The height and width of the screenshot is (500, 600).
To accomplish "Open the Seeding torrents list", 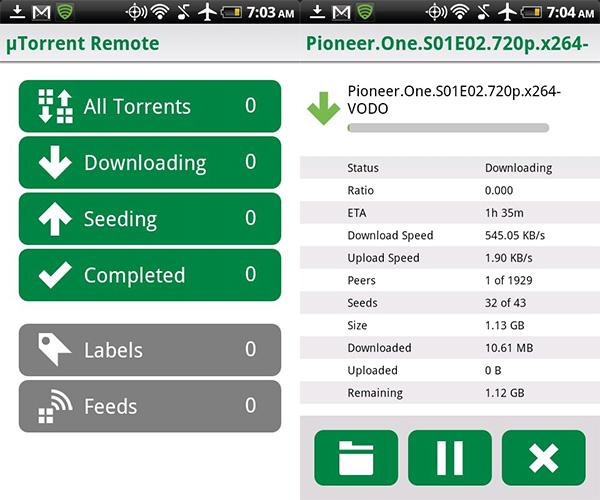I will coord(150,218).
